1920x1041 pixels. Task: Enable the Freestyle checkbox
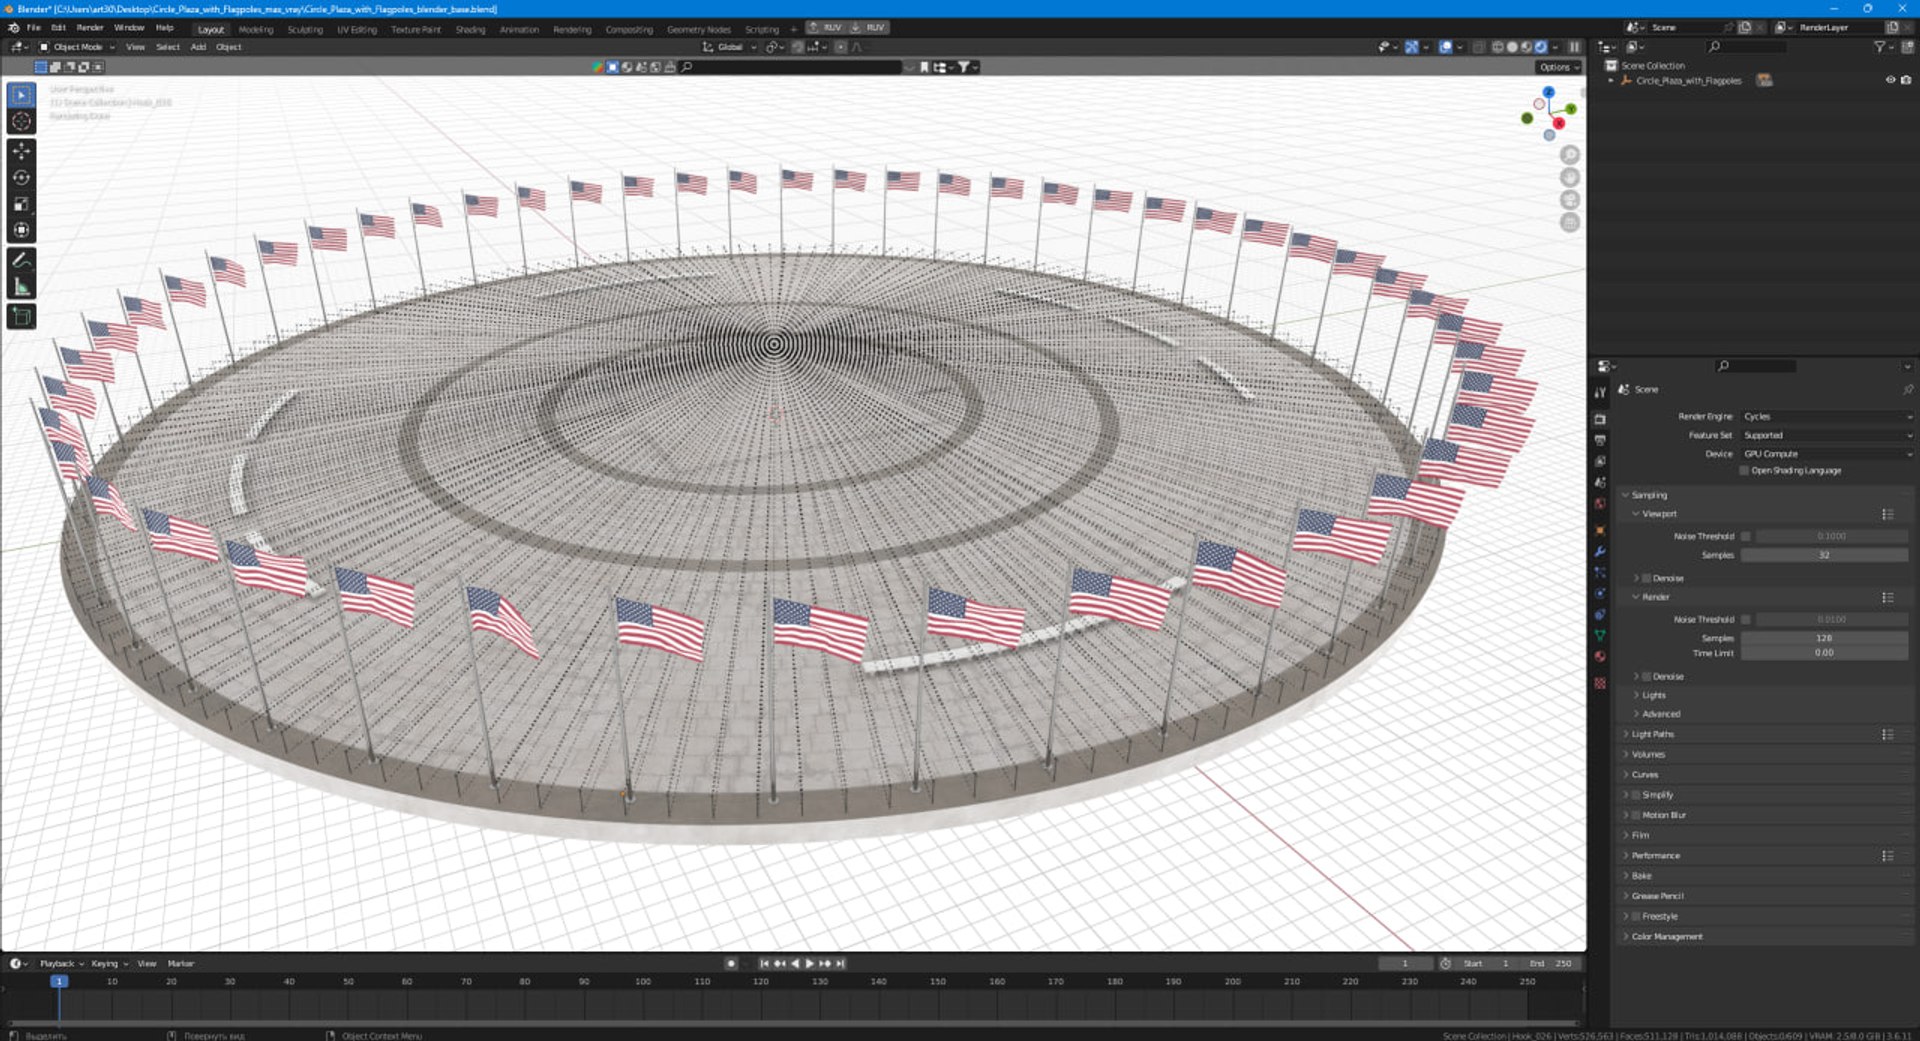1636,916
